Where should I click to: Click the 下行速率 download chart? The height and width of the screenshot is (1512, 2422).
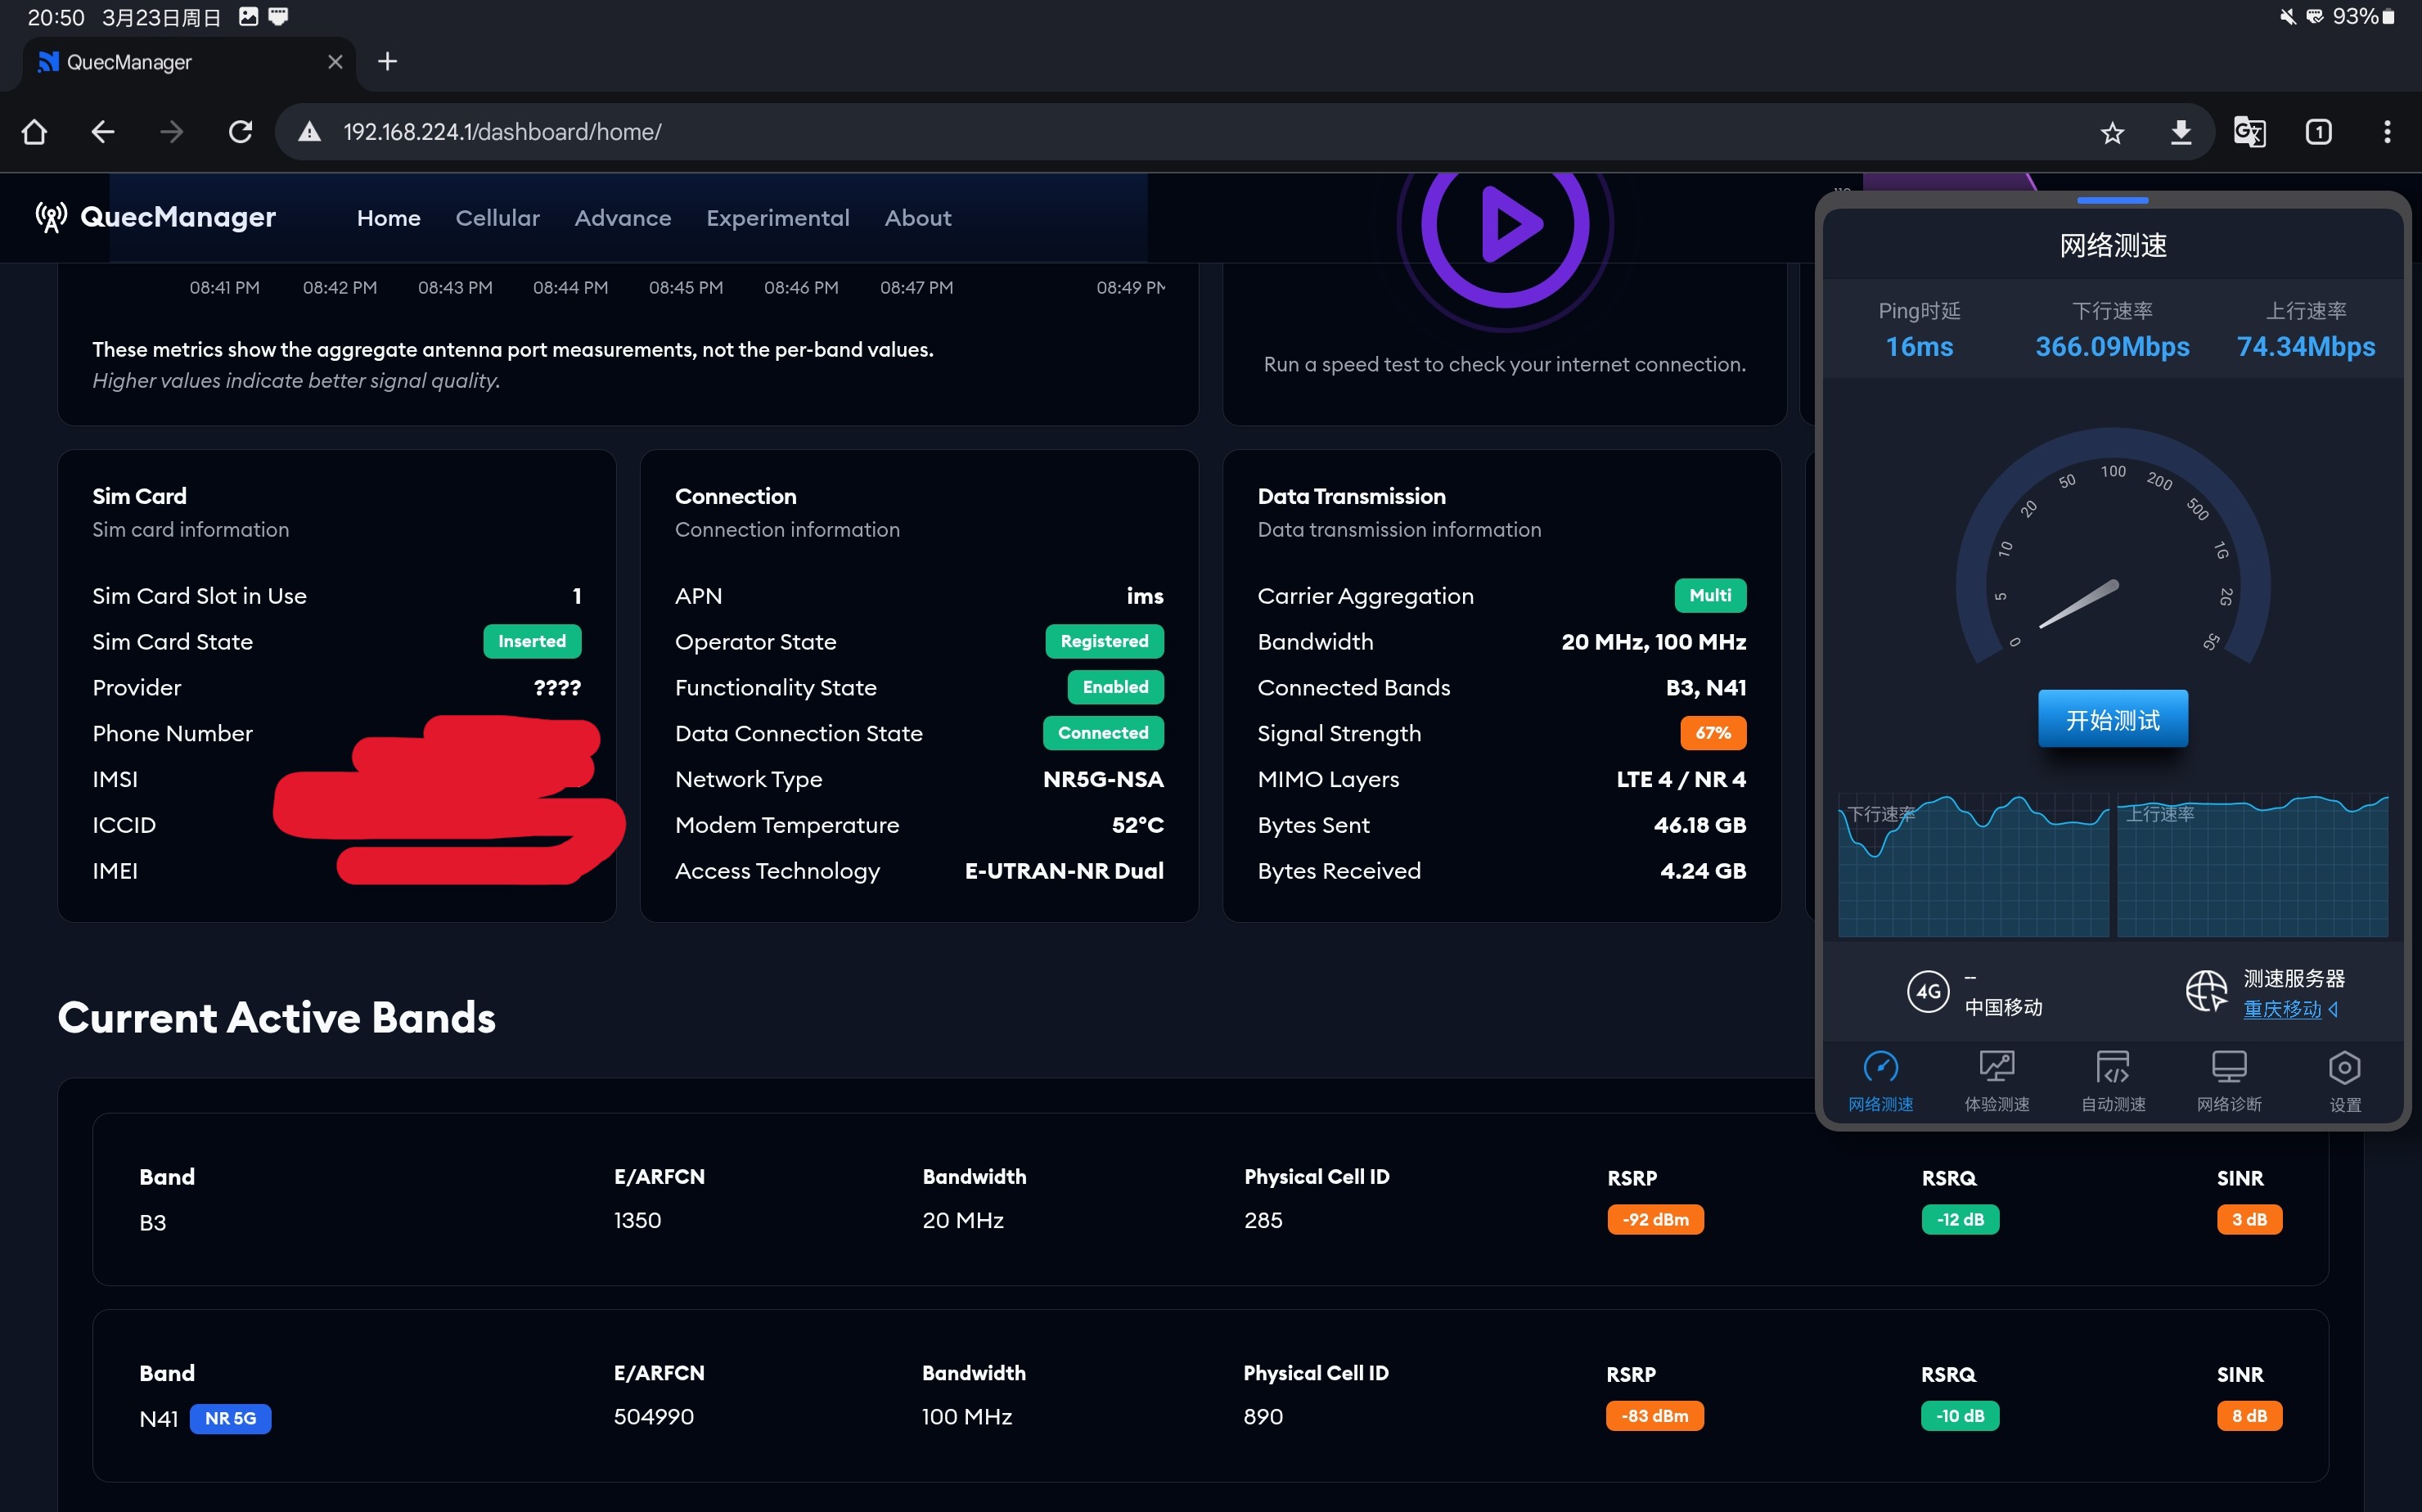[x=1973, y=866]
